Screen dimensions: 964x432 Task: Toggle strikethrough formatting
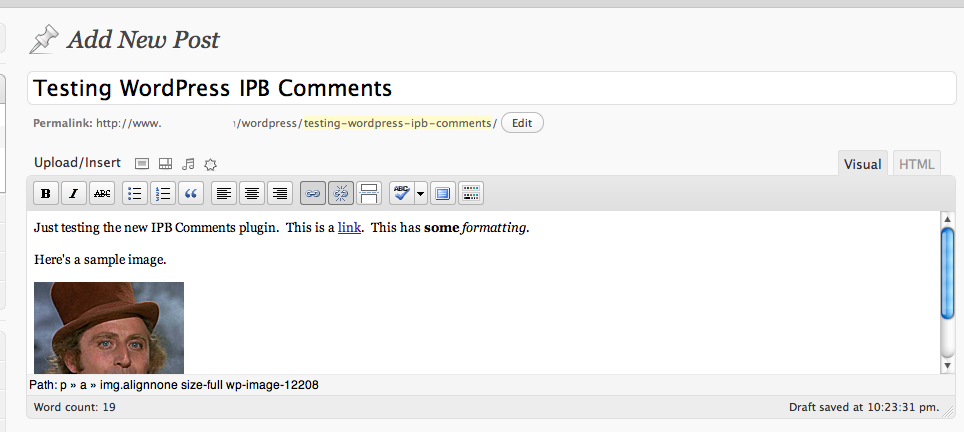click(102, 193)
